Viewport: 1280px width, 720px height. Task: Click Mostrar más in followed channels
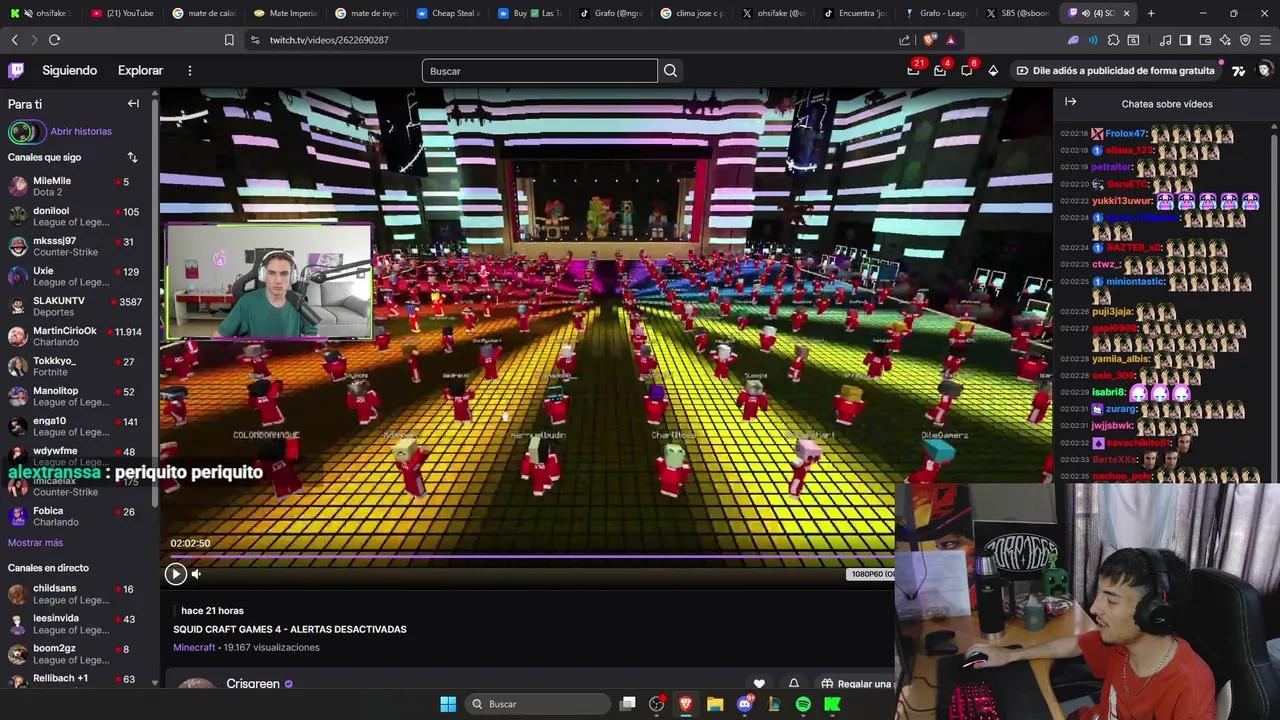click(35, 542)
